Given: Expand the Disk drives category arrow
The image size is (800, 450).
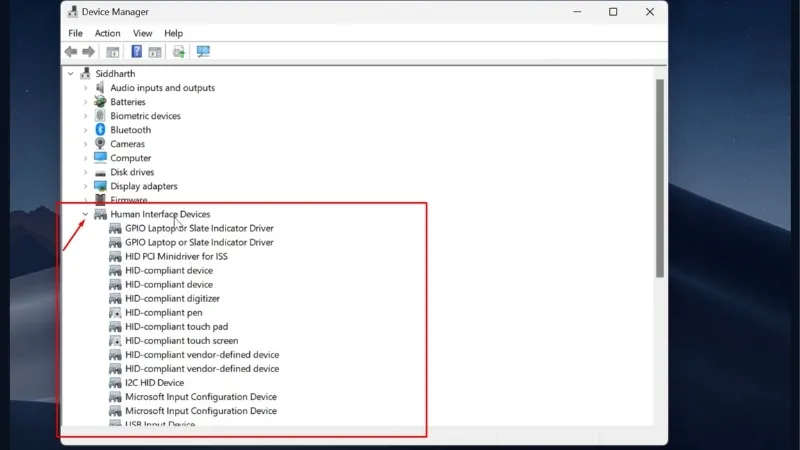Looking at the screenshot, I should 85,172.
